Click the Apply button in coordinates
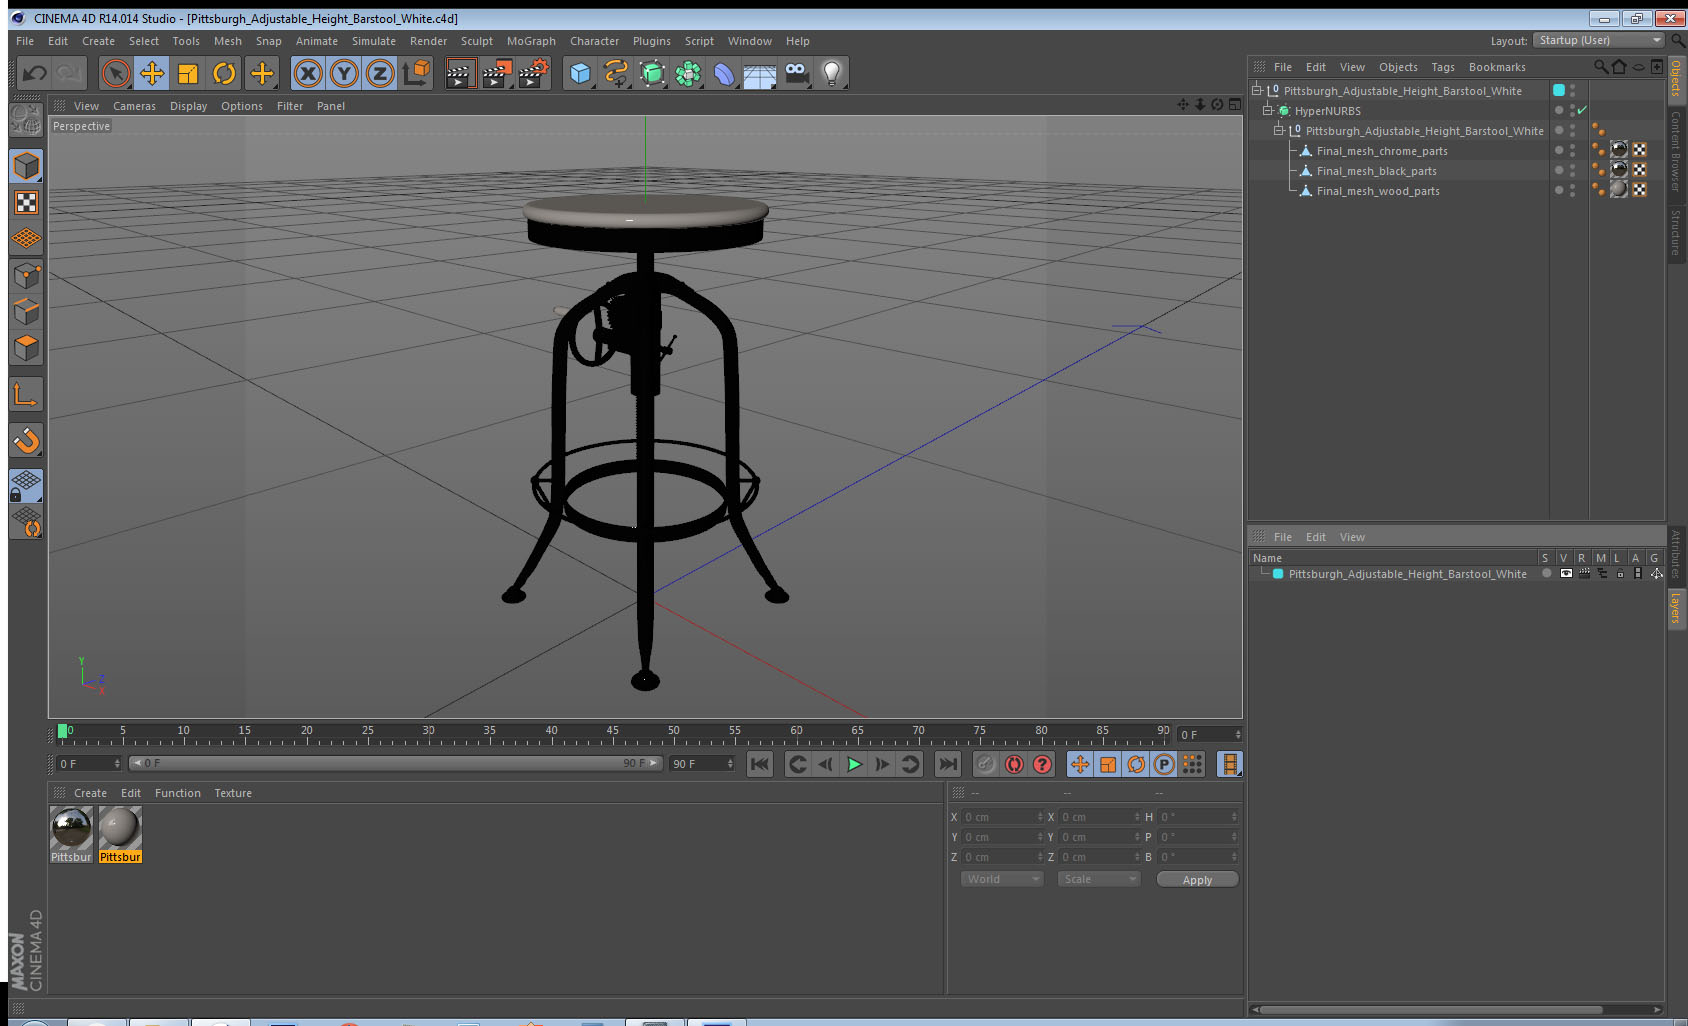The height and width of the screenshot is (1026, 1688). [x=1197, y=880]
